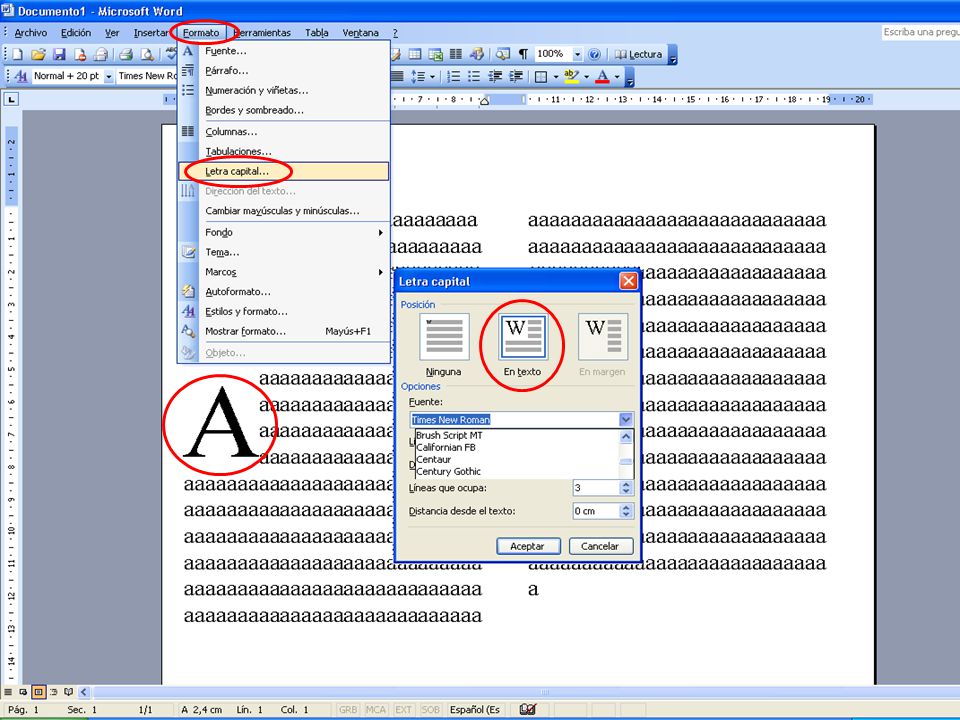The width and height of the screenshot is (960, 720).
Task: Apply the red Font Color
Action: tap(602, 77)
